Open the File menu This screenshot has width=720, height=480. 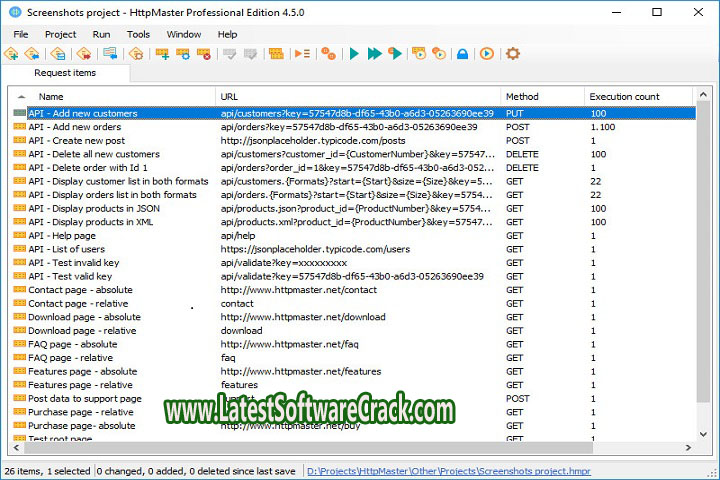pyautogui.click(x=21, y=34)
